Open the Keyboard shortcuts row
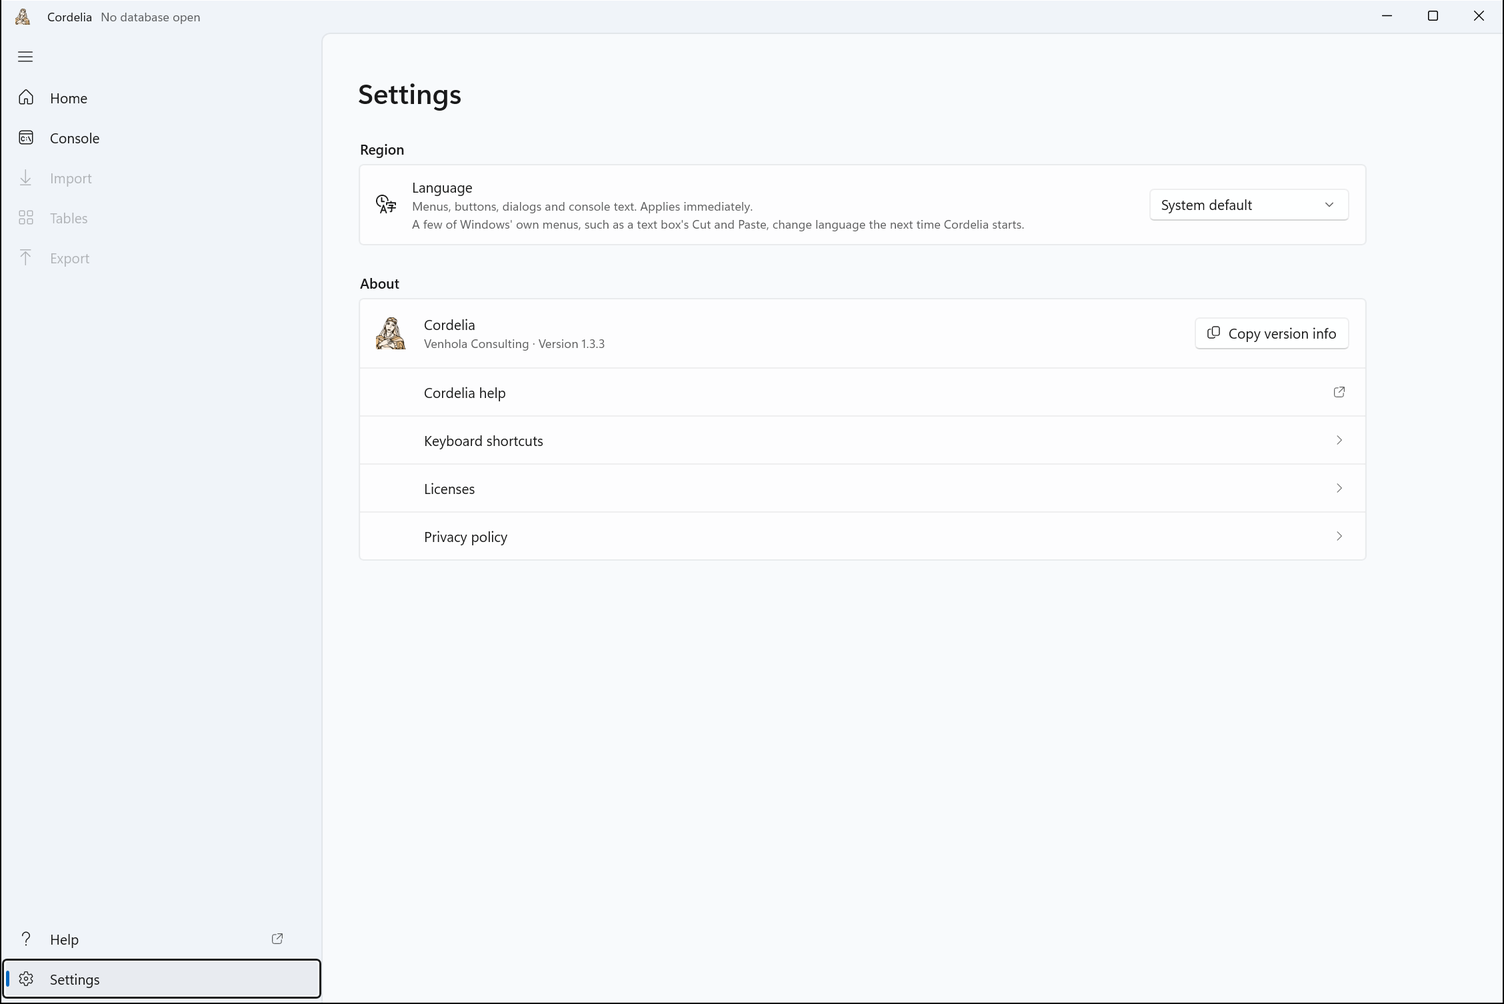The width and height of the screenshot is (1504, 1004). tap(862, 440)
